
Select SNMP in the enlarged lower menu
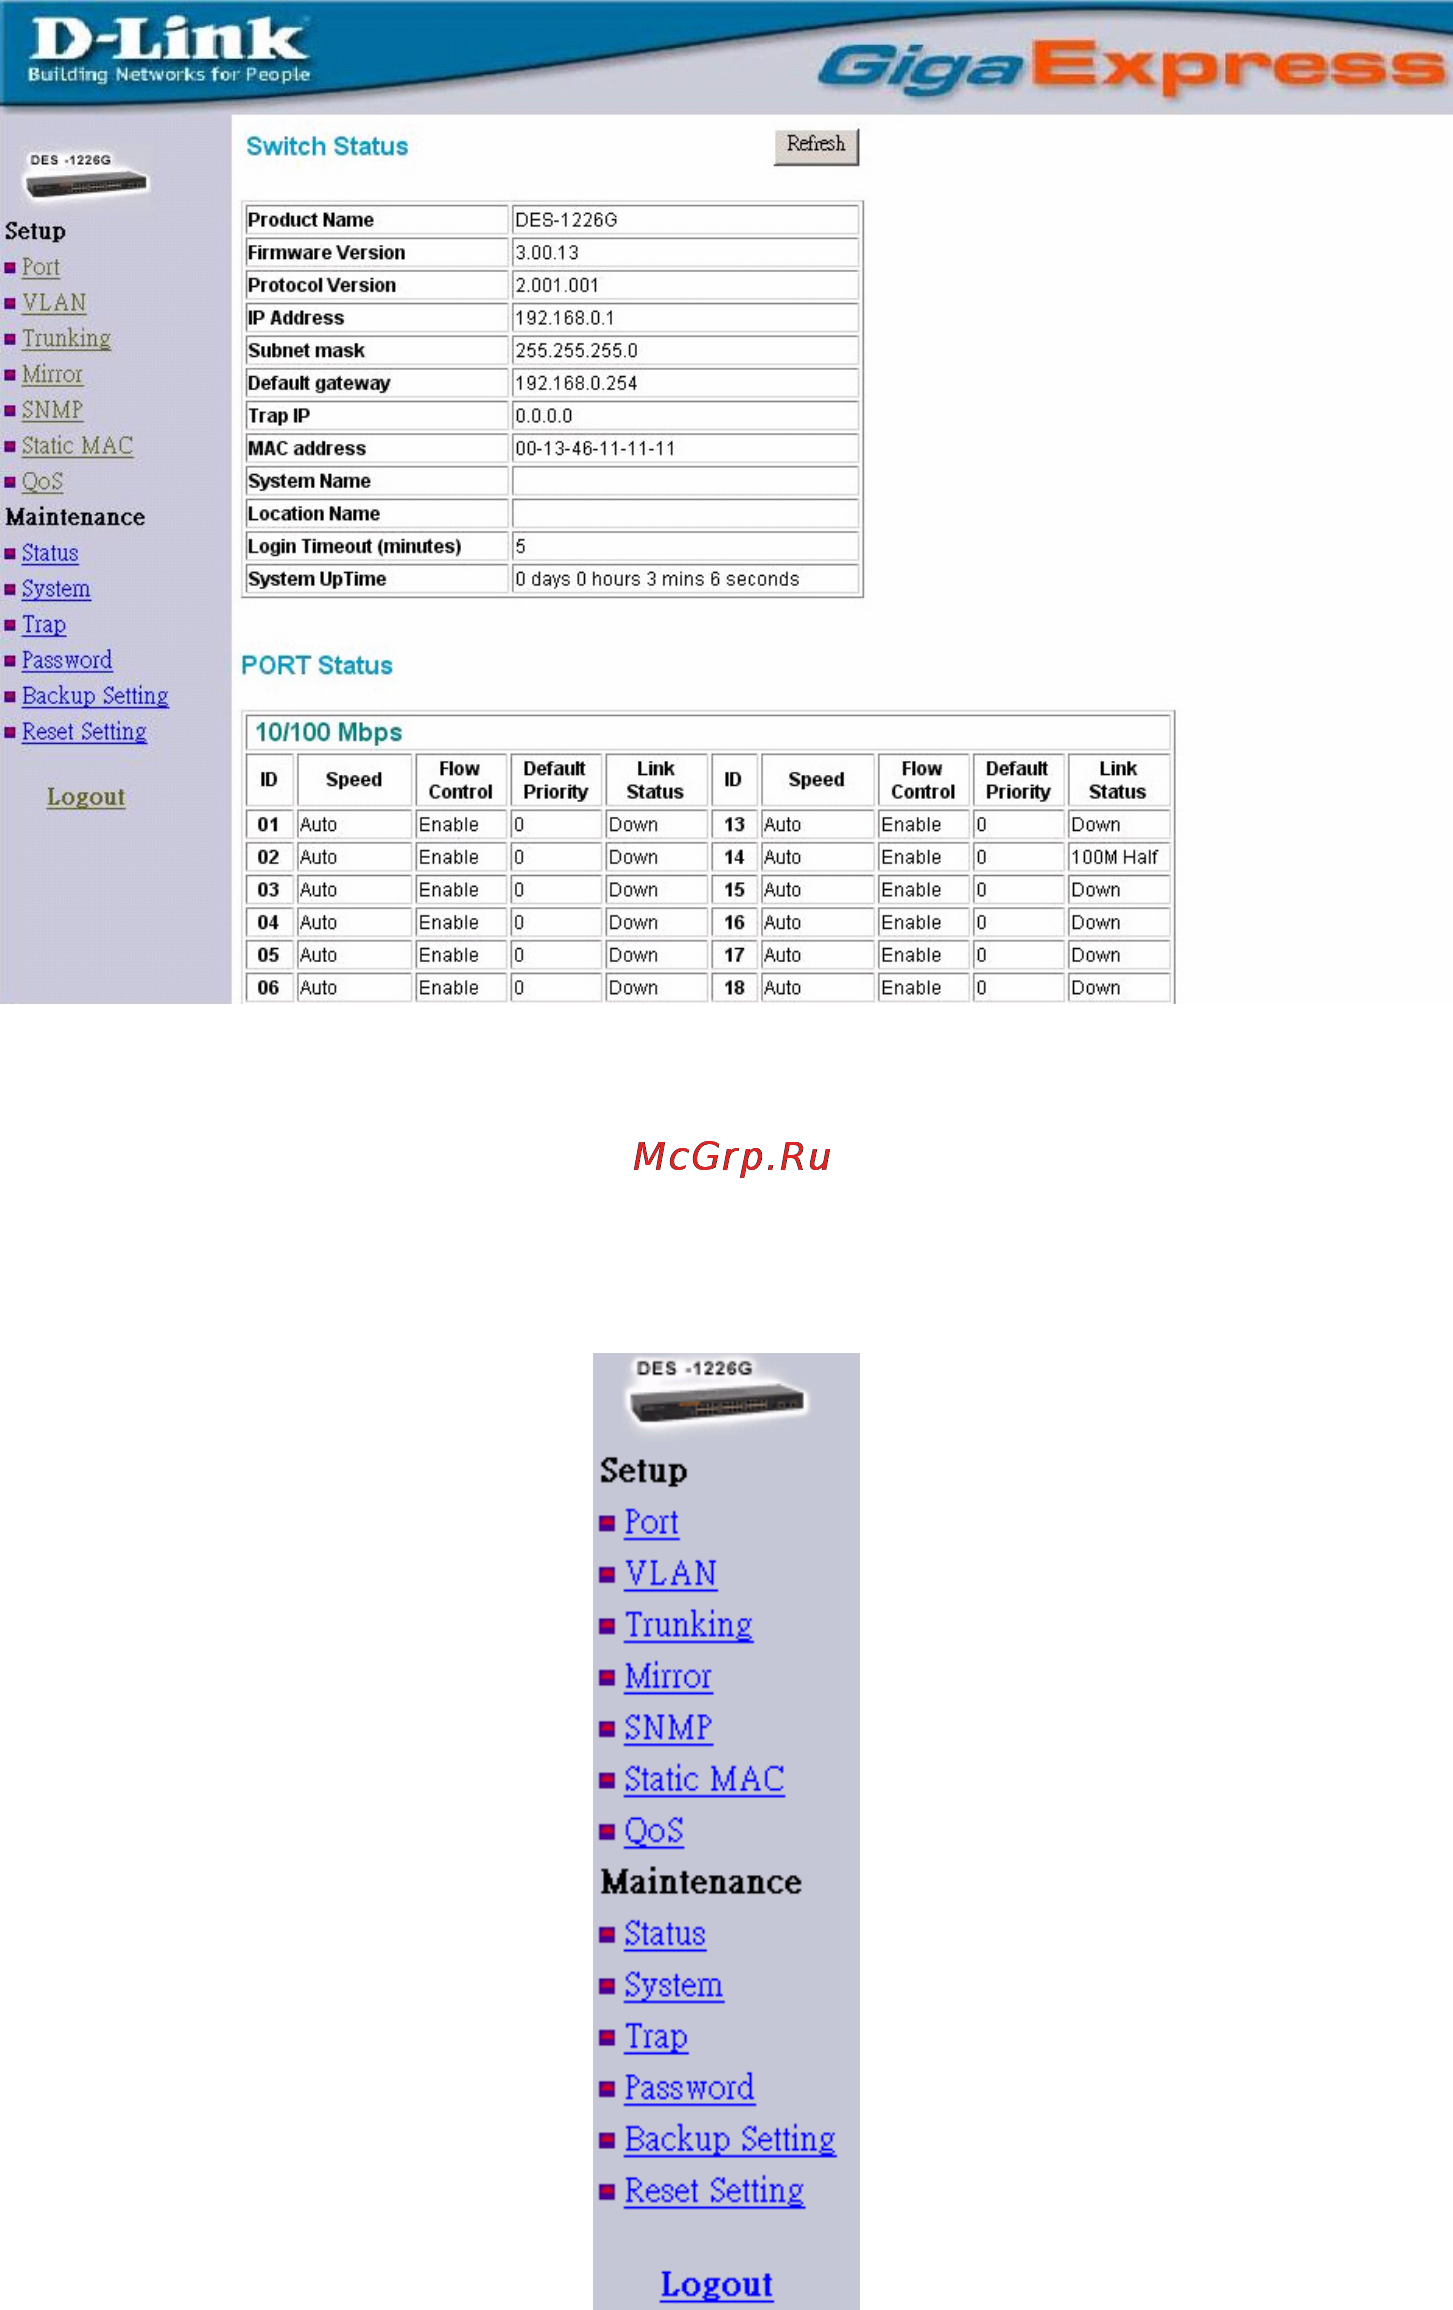pos(668,1728)
